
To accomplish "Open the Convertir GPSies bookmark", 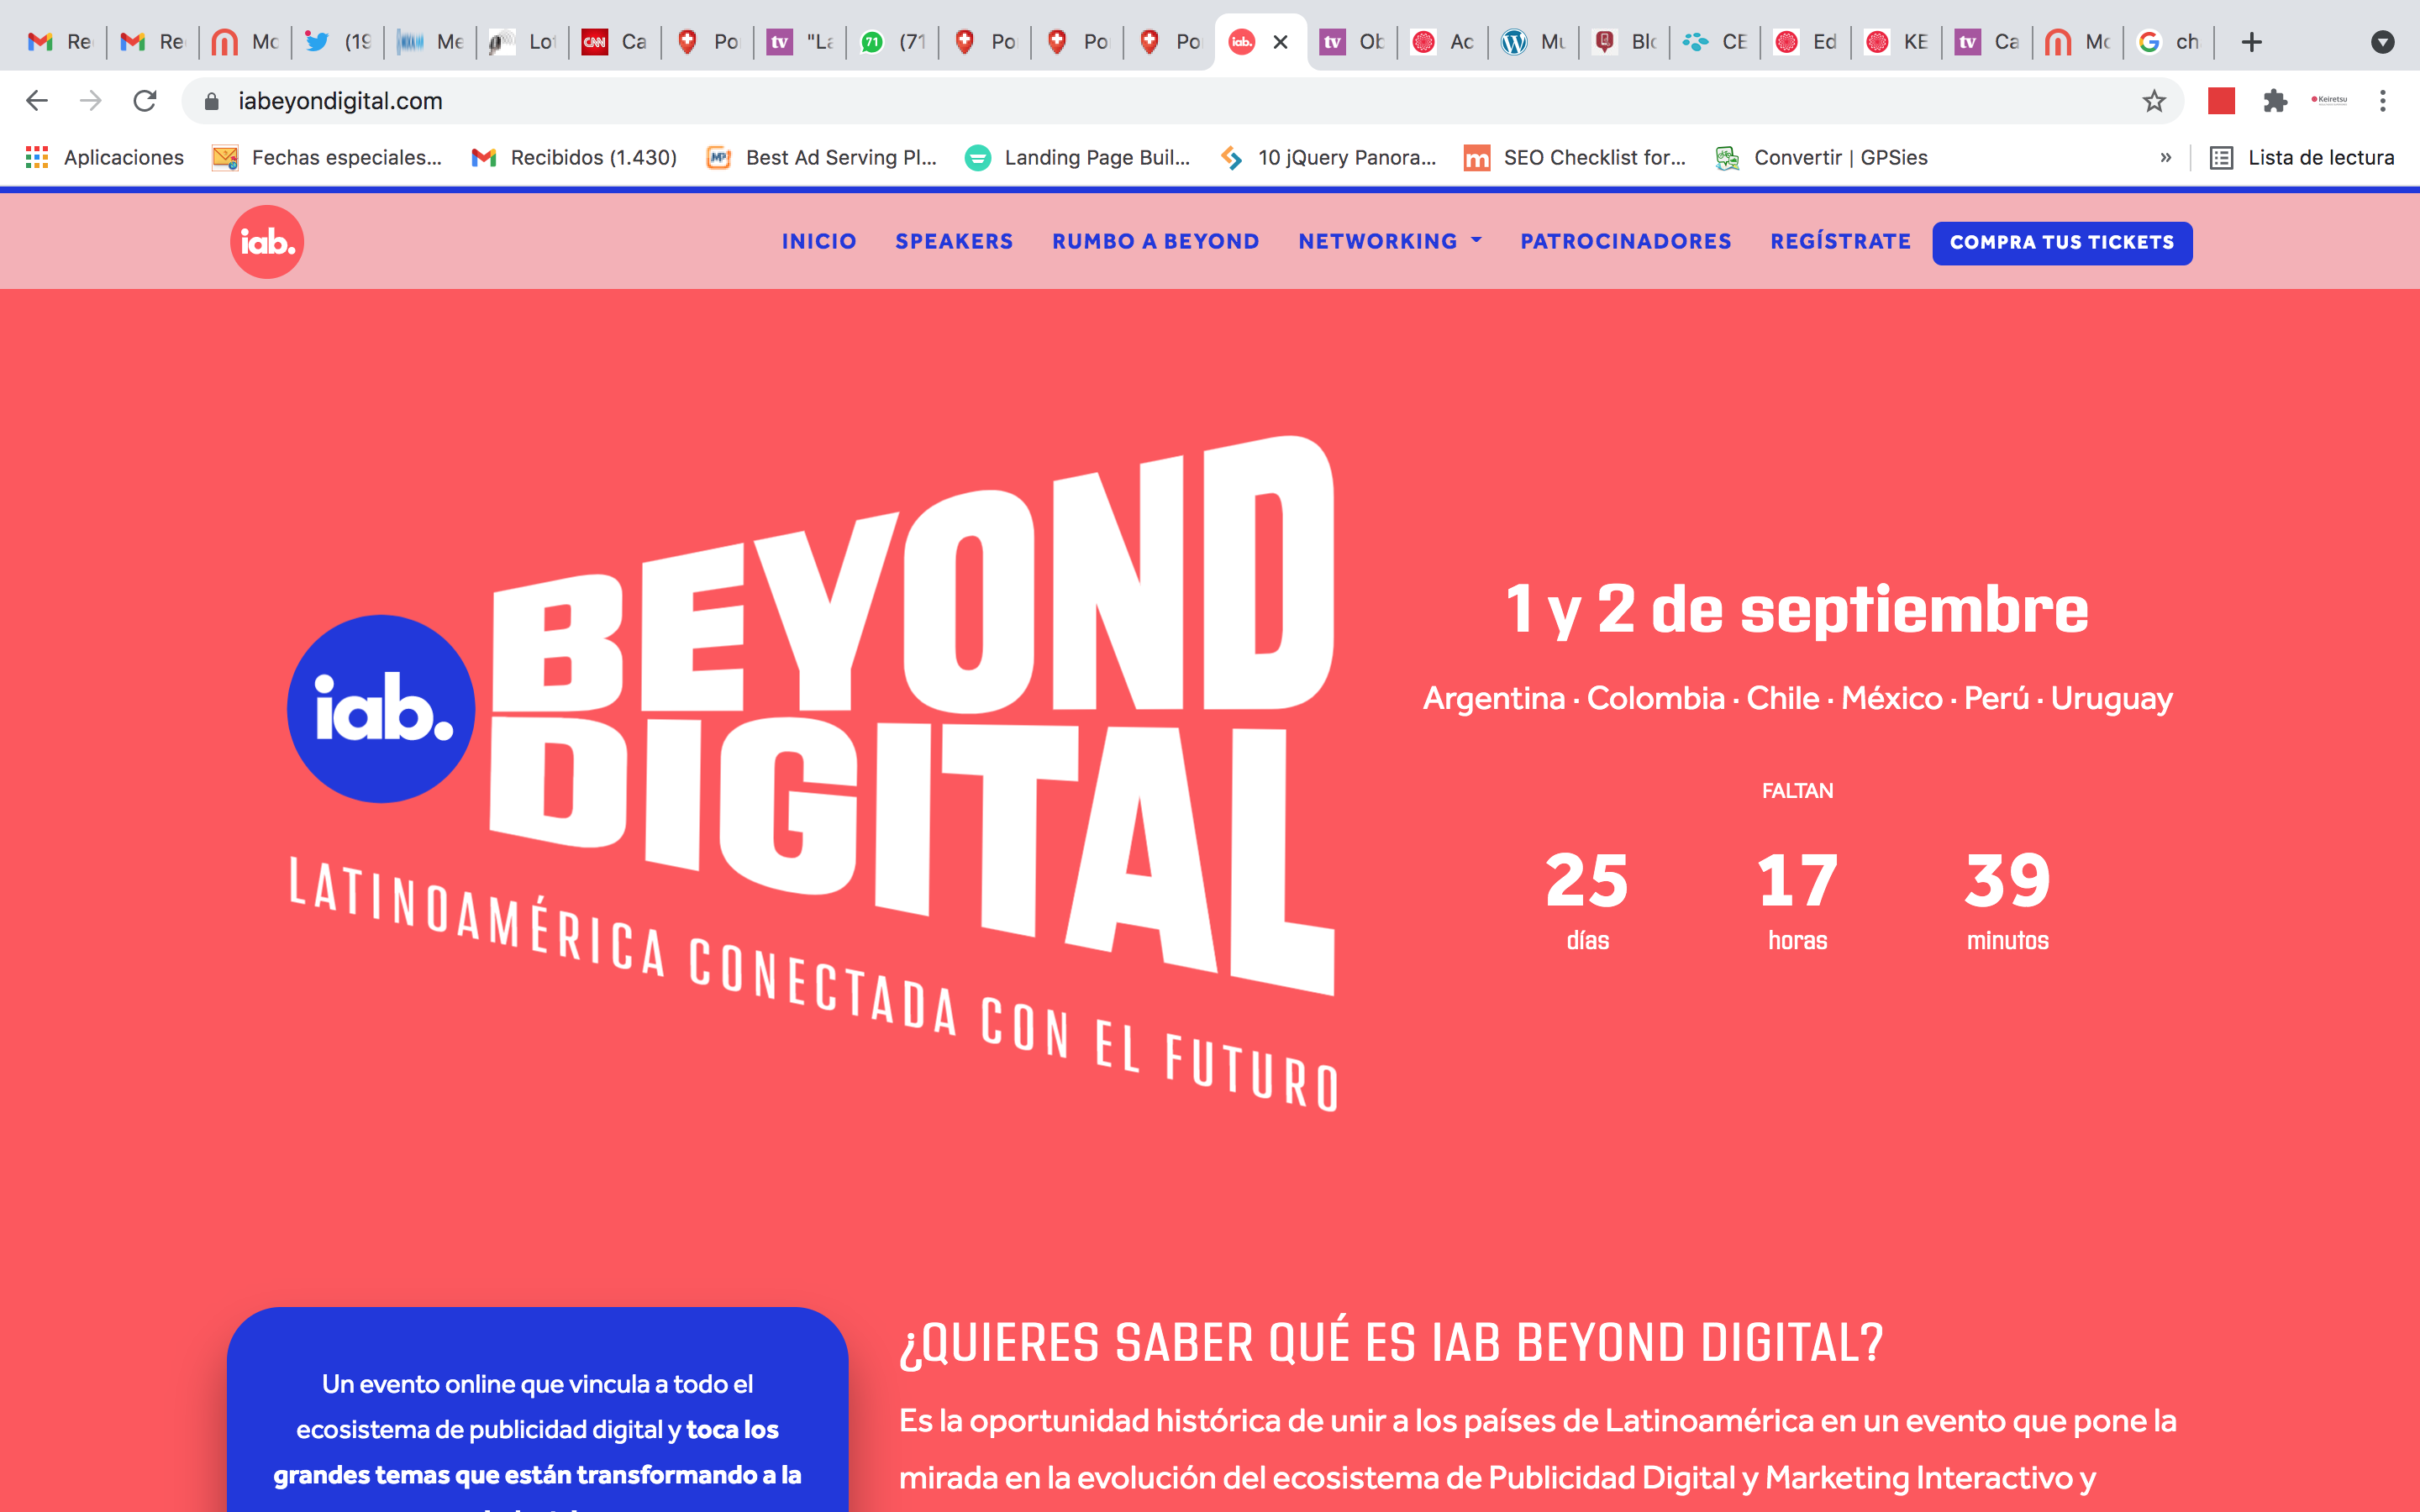I will [1821, 157].
